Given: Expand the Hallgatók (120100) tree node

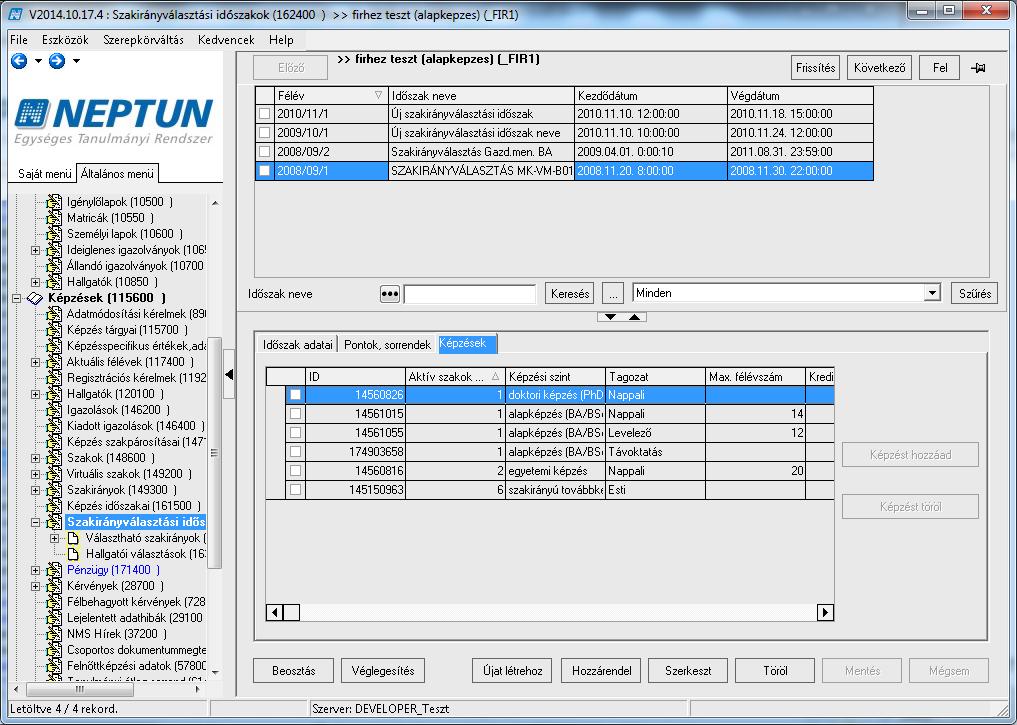Looking at the screenshot, I should tap(36, 394).
